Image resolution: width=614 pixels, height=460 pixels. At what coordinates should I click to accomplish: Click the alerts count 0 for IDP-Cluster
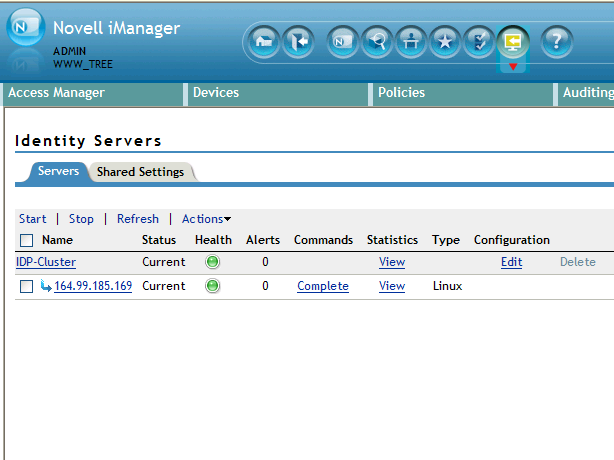265,262
